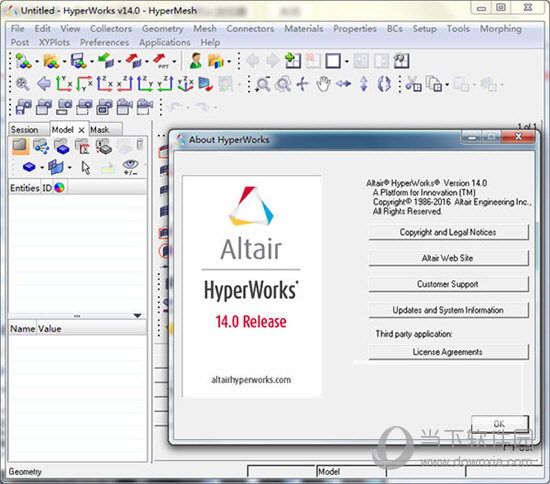This screenshot has width=550, height=484.
Task: Click the Cut Window scissors icon
Action: click(413, 84)
